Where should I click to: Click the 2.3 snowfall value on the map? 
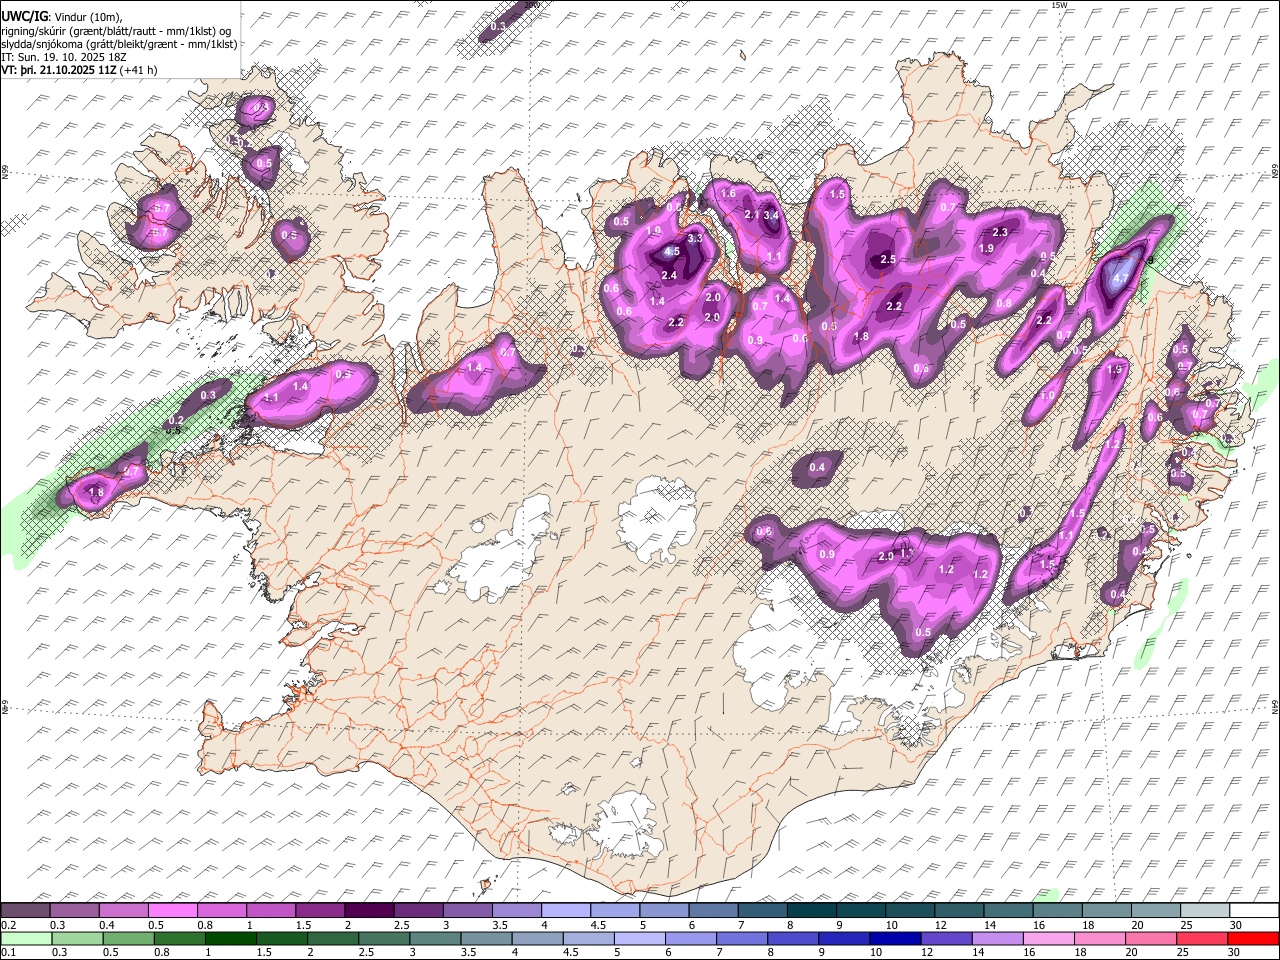coord(1000,232)
